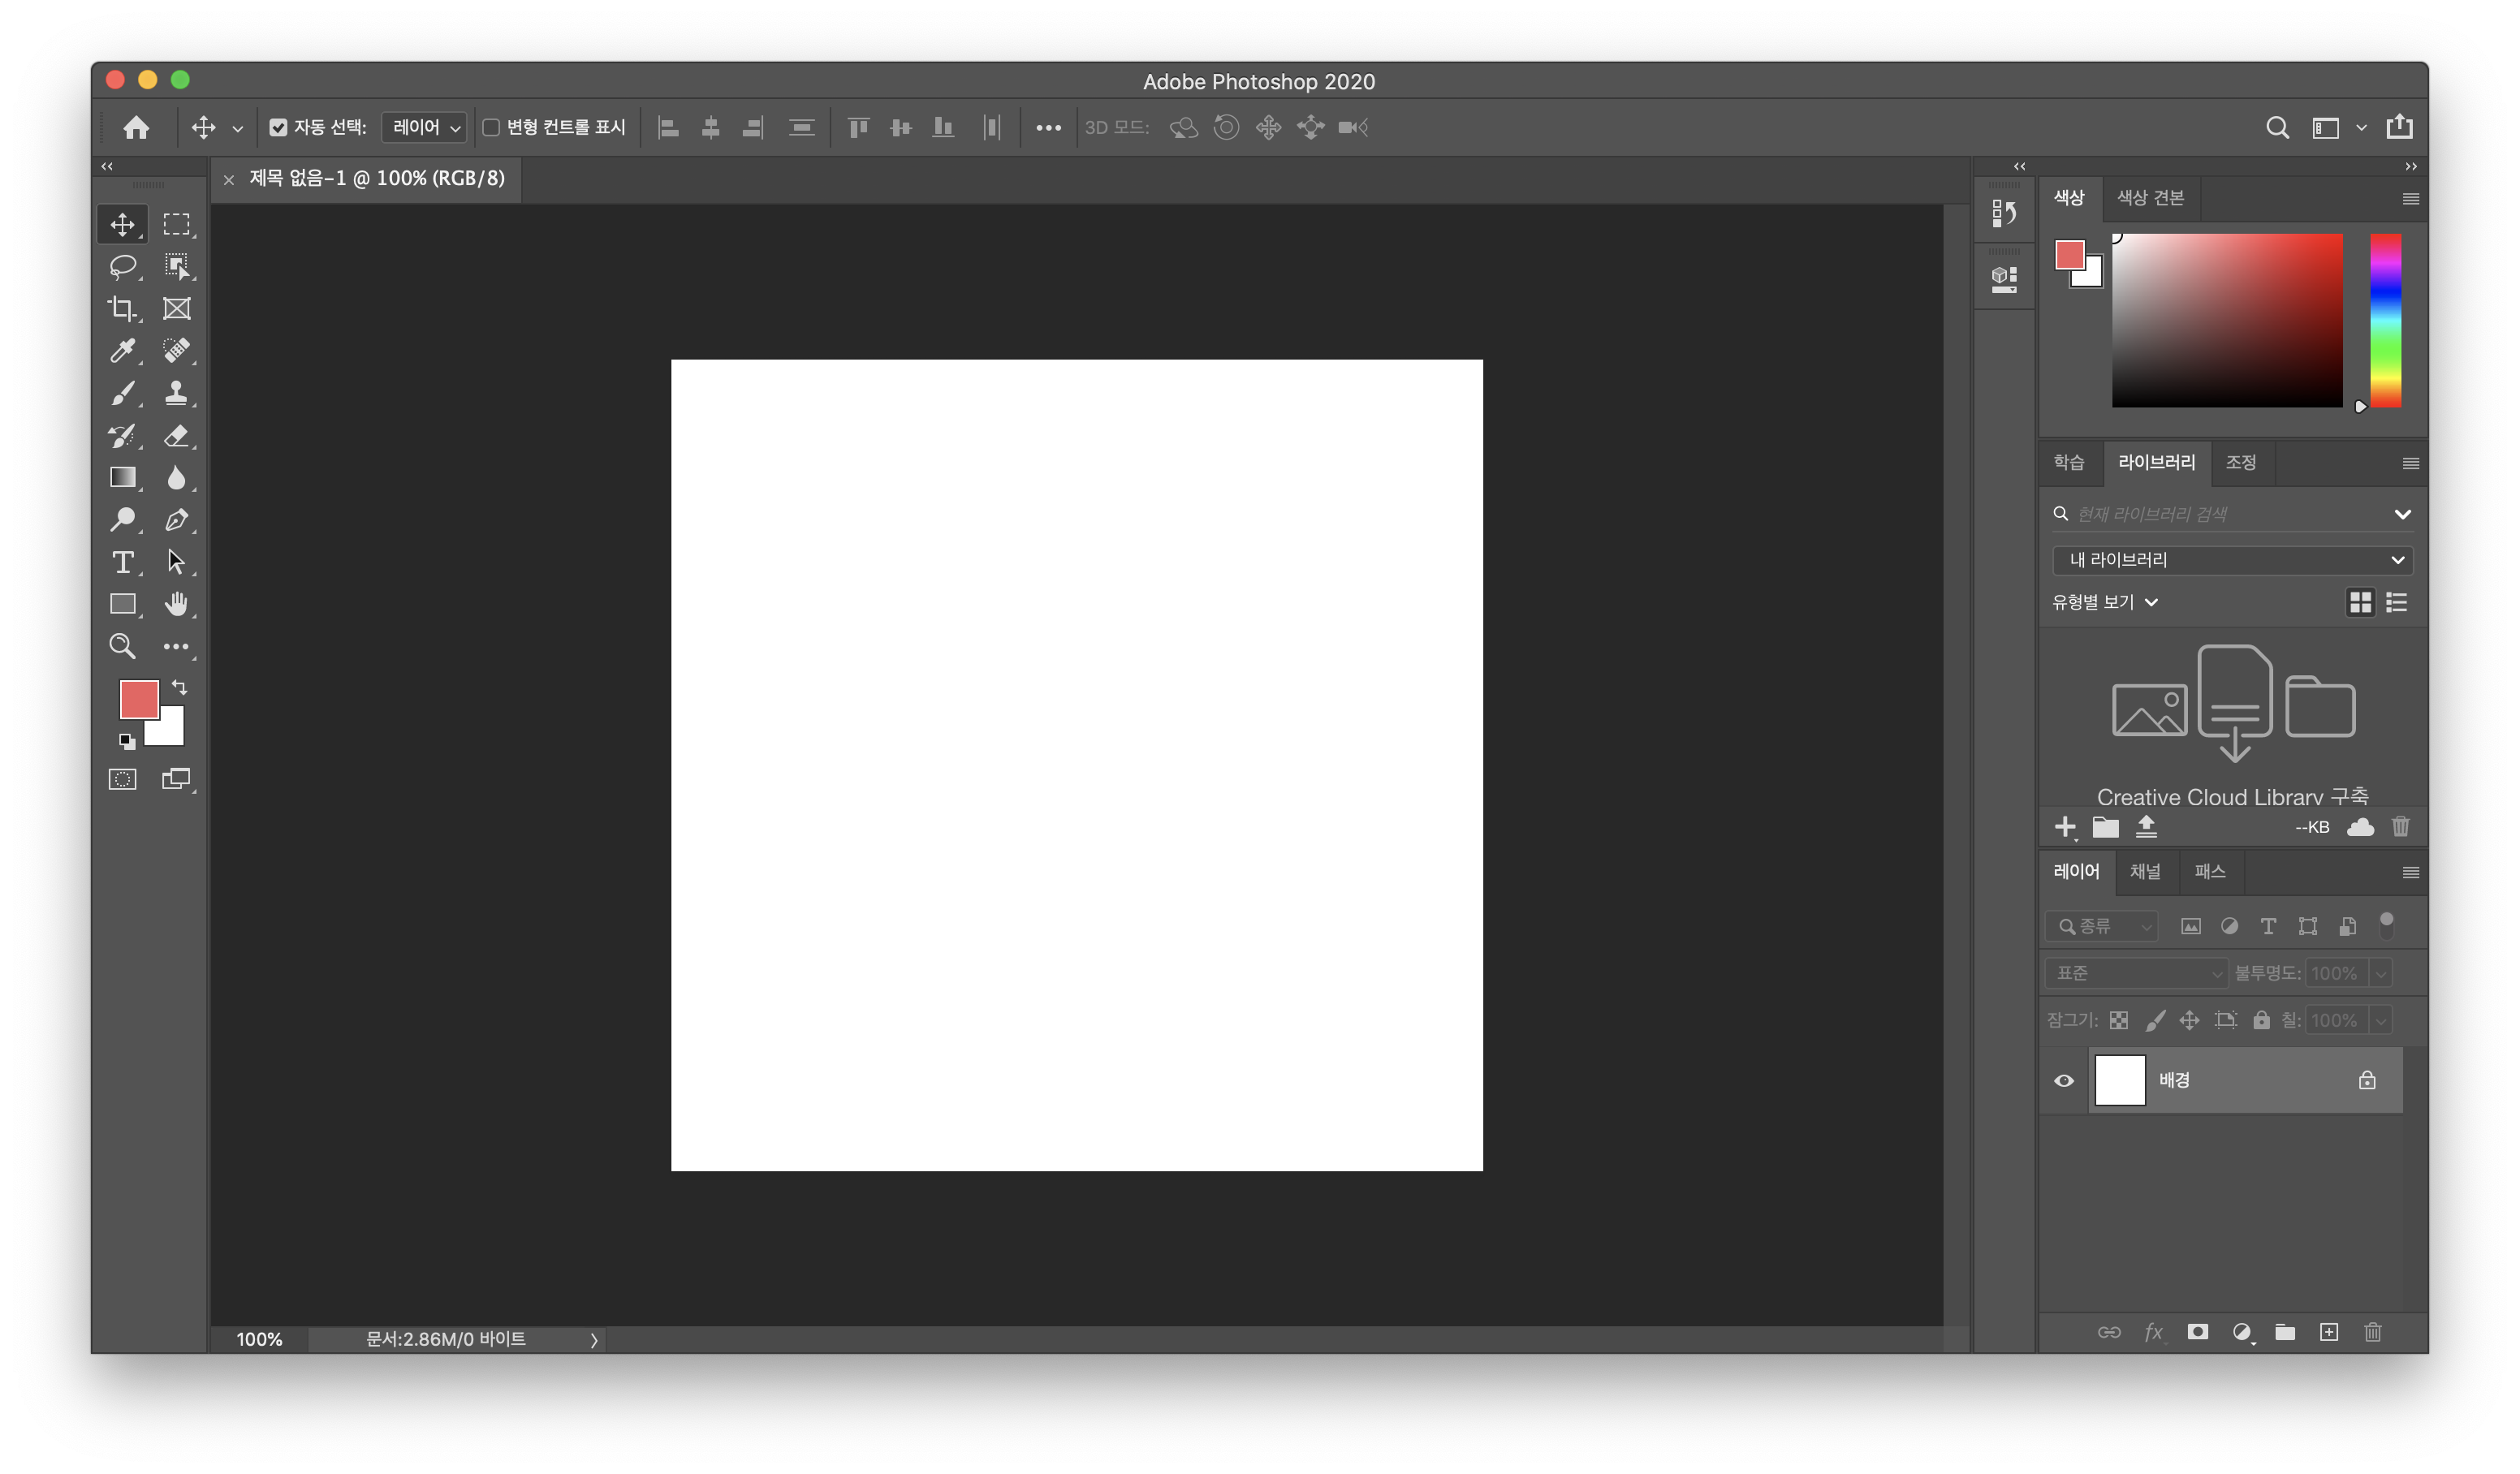Switch library to grid view
The image size is (2520, 1474).
pos(2360,602)
